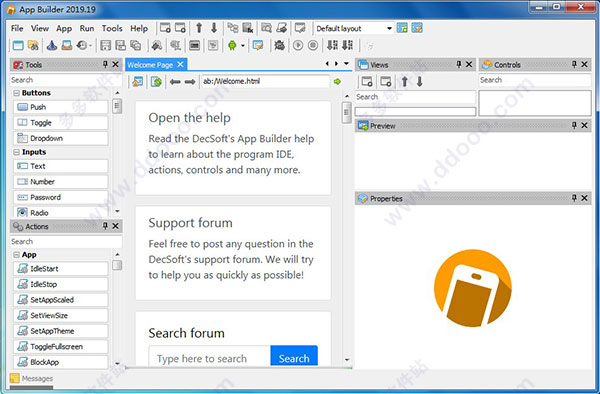Click the blue wizard hat icon
This screenshot has width=600, height=394.
click(52, 46)
